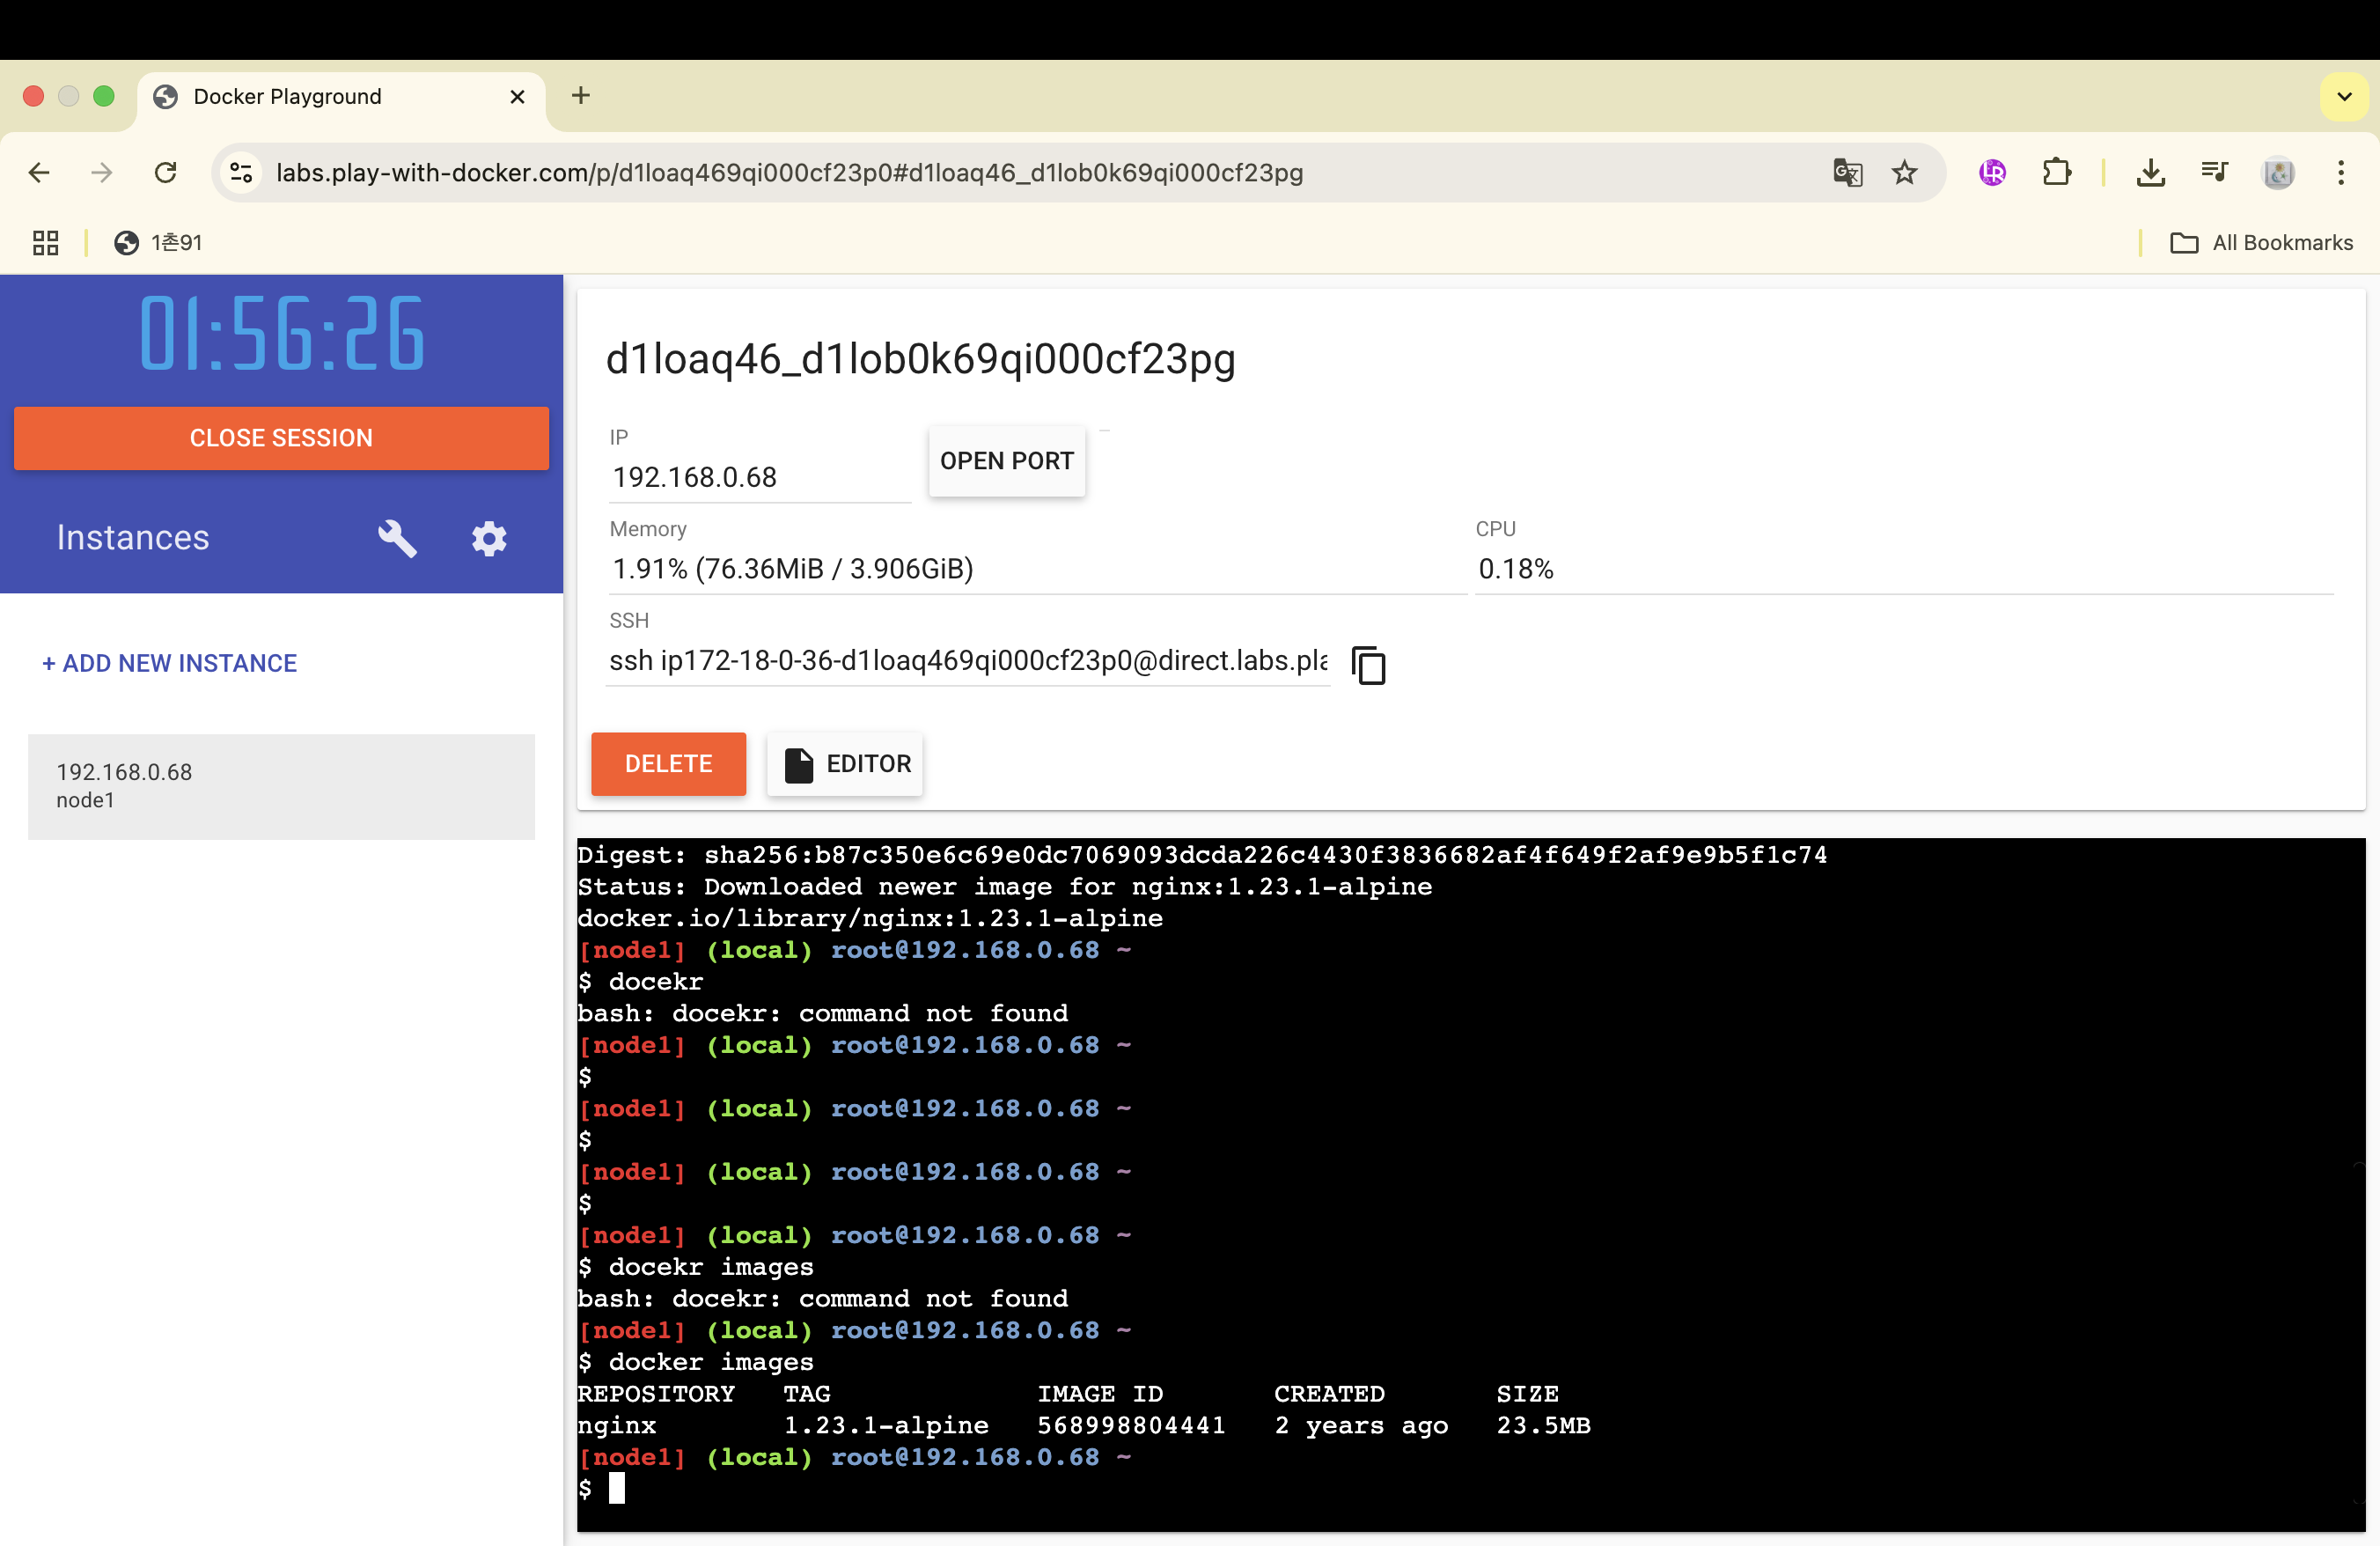Click the browser forward arrow

click(102, 173)
